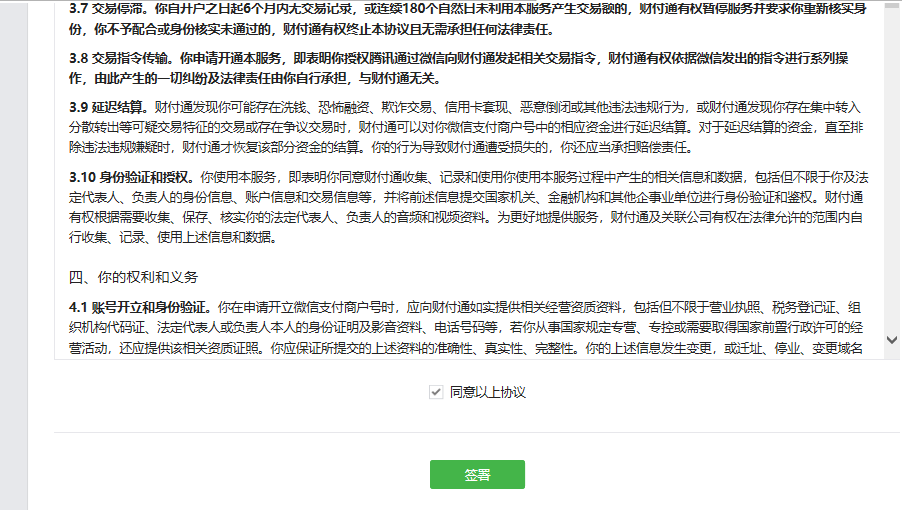Click the 四、你的权利和义务 section title
Viewport: 902px width, 510px height.
[x=133, y=277]
